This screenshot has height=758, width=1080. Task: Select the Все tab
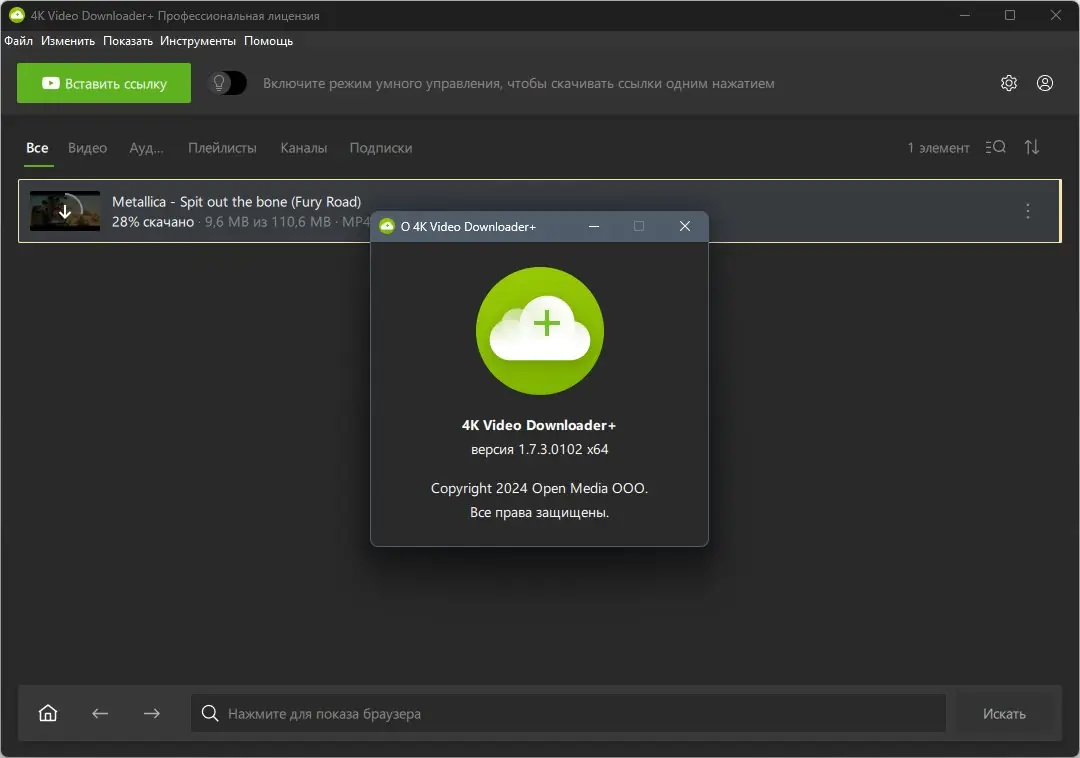click(x=37, y=147)
